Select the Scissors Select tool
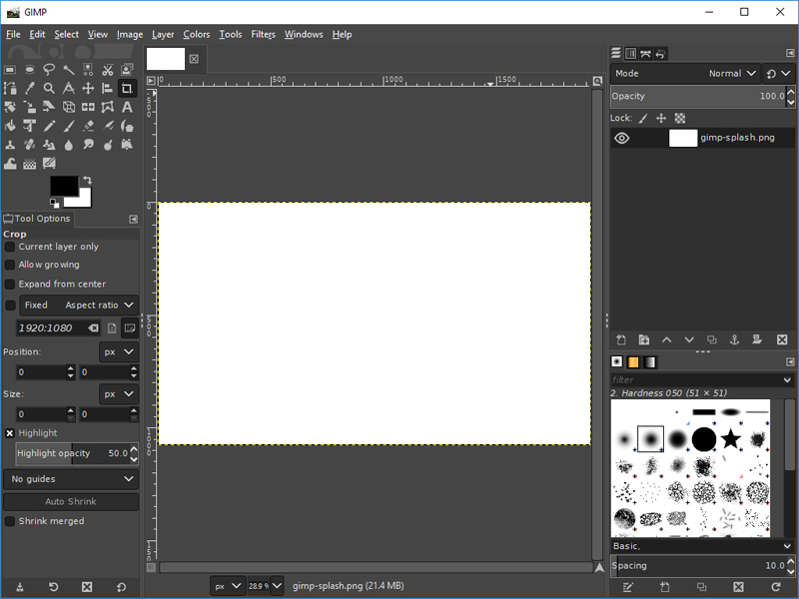 [108, 69]
